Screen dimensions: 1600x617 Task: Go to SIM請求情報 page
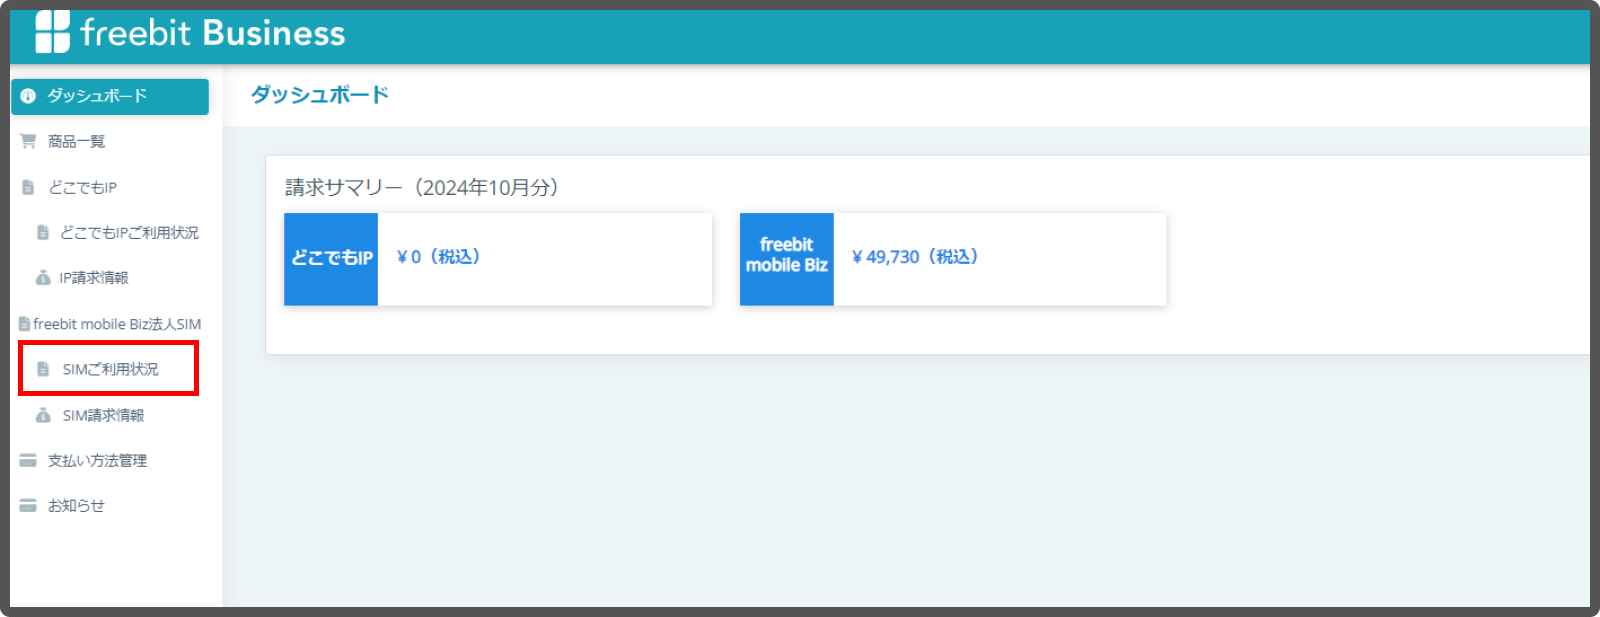tap(103, 415)
